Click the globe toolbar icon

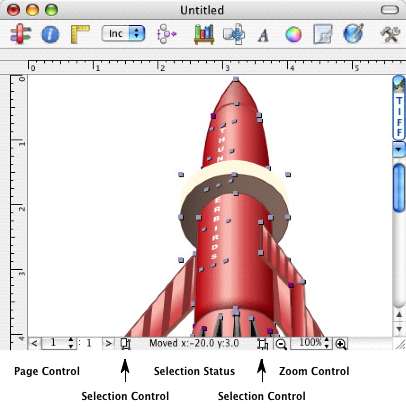point(353,34)
